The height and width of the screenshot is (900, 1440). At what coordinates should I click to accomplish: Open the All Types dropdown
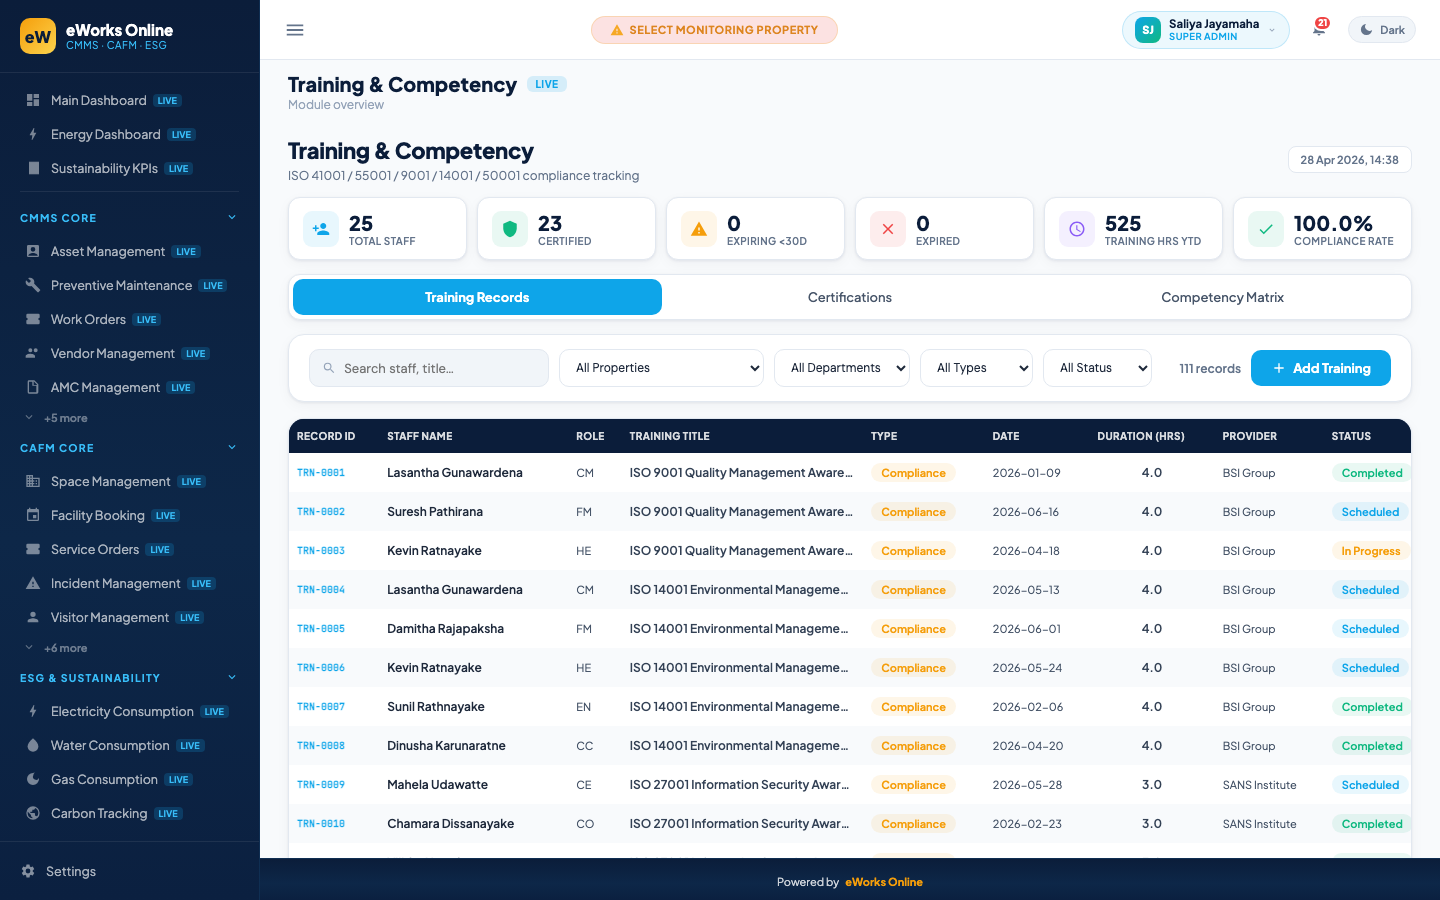point(976,368)
